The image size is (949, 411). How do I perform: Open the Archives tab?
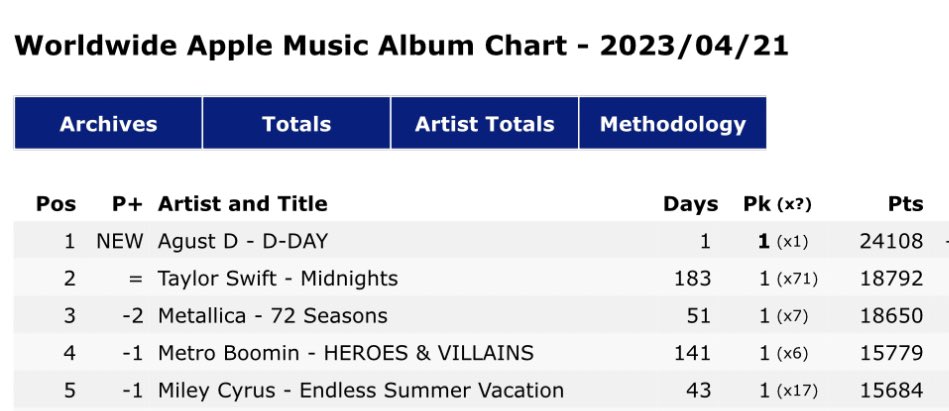[x=108, y=123]
